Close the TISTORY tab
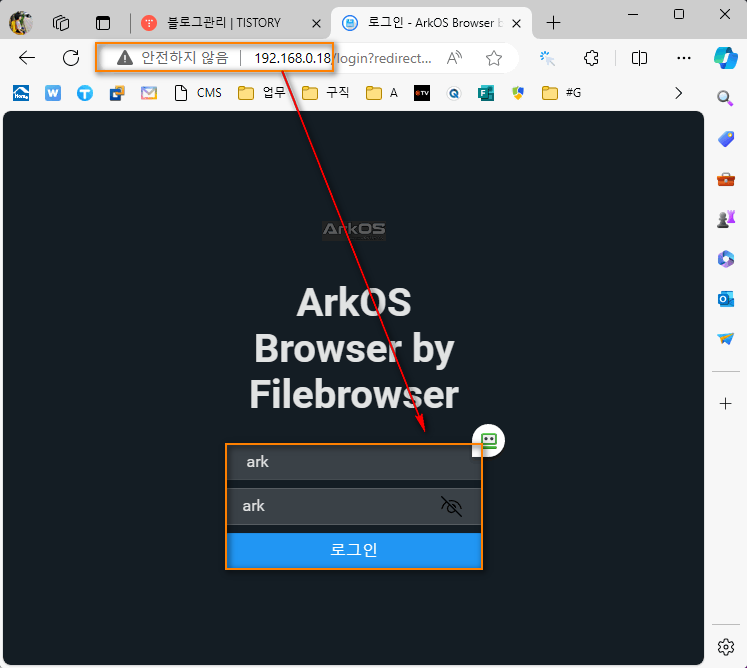Image resolution: width=747 pixels, height=668 pixels. pos(316,23)
